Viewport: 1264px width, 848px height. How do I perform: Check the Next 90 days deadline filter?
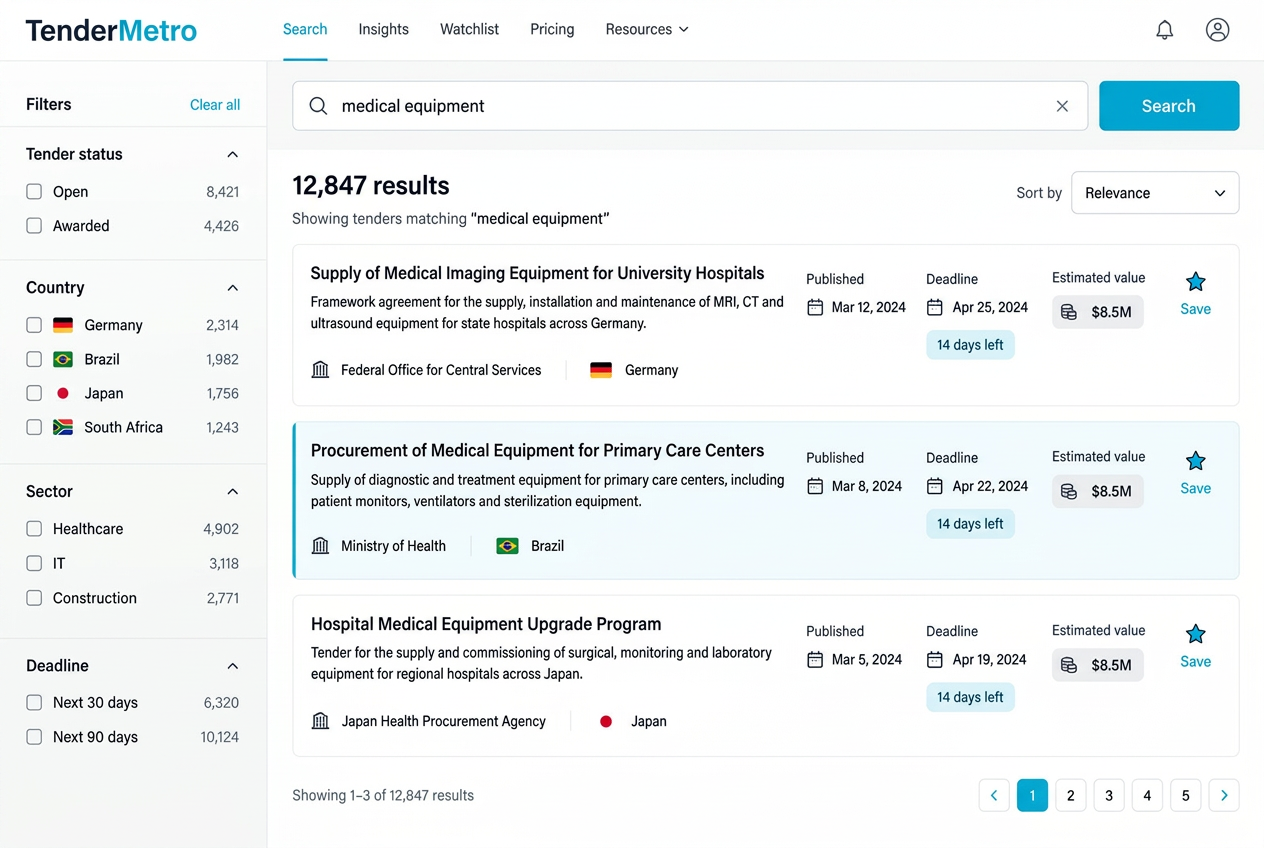tap(34, 737)
